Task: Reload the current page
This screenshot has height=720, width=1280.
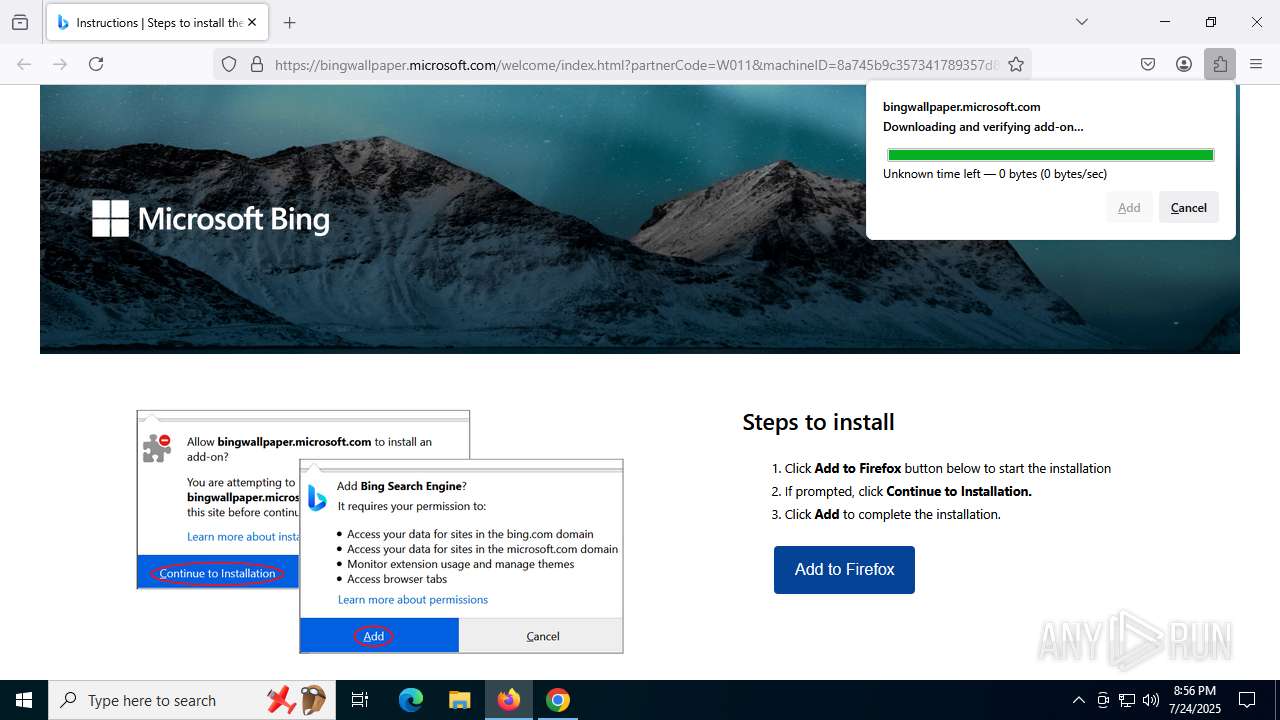Action: (96, 64)
